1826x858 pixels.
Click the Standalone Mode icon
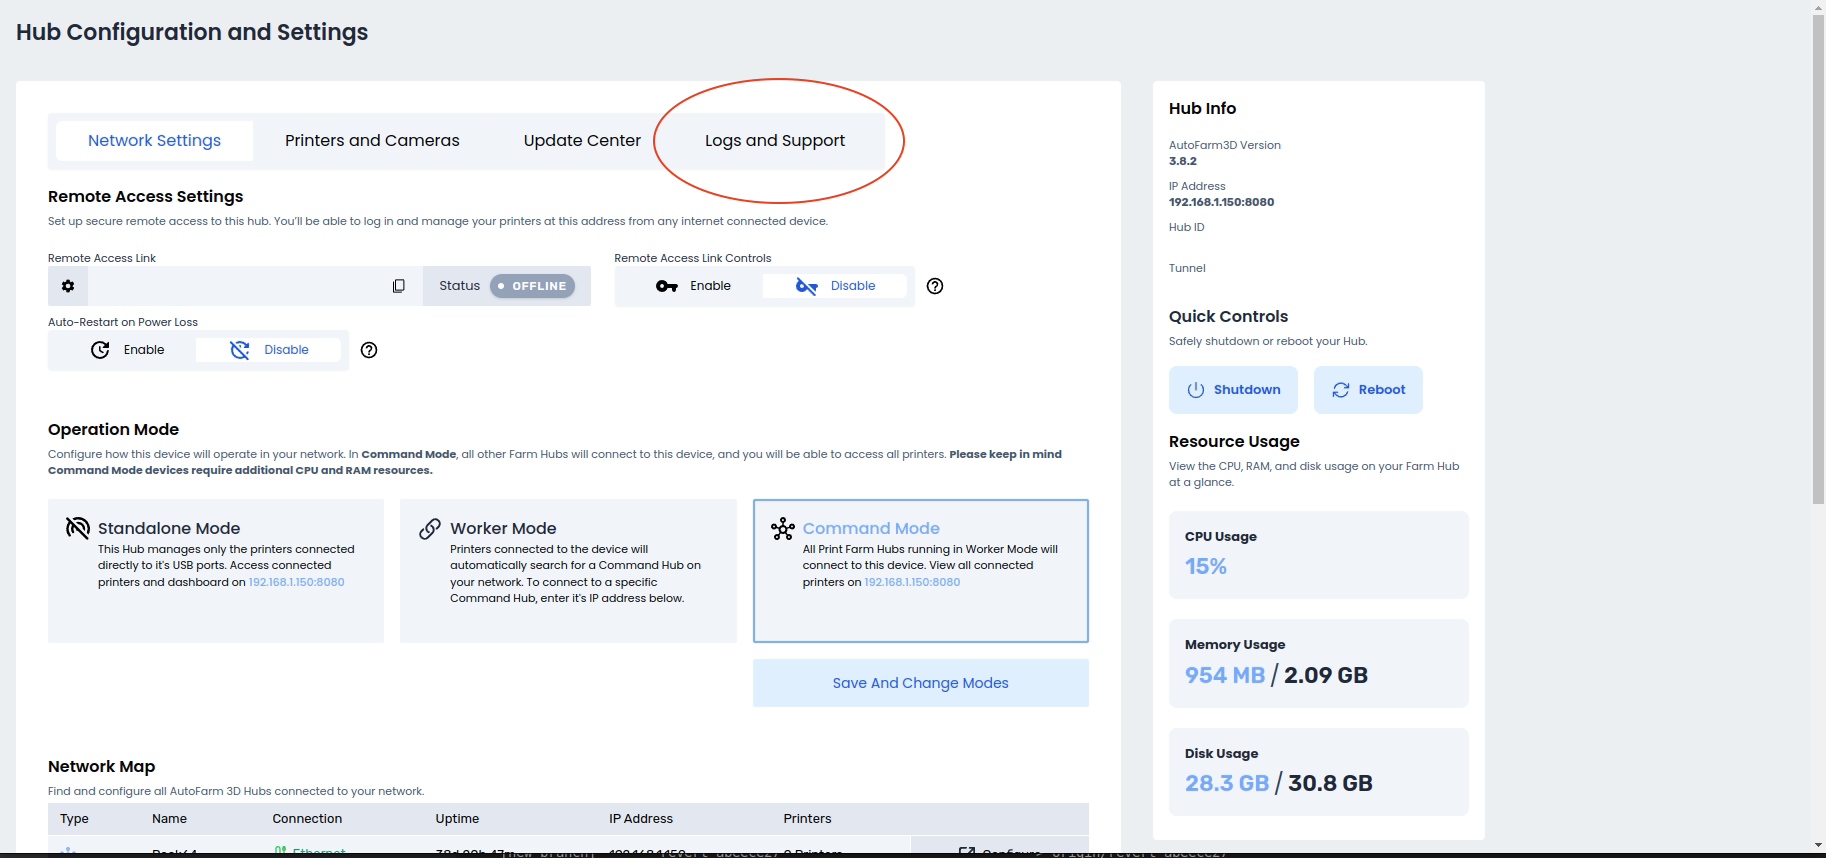[x=77, y=528]
